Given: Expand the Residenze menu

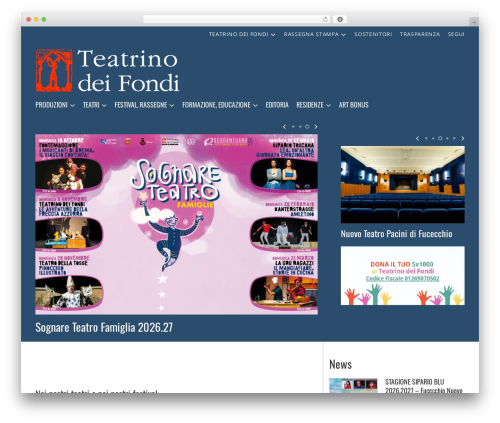Looking at the screenshot, I should pos(314,105).
